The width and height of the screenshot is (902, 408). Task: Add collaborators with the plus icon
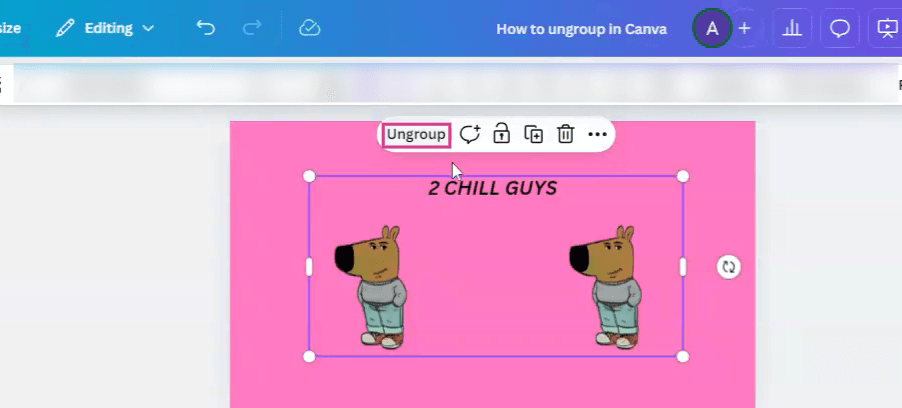[744, 28]
